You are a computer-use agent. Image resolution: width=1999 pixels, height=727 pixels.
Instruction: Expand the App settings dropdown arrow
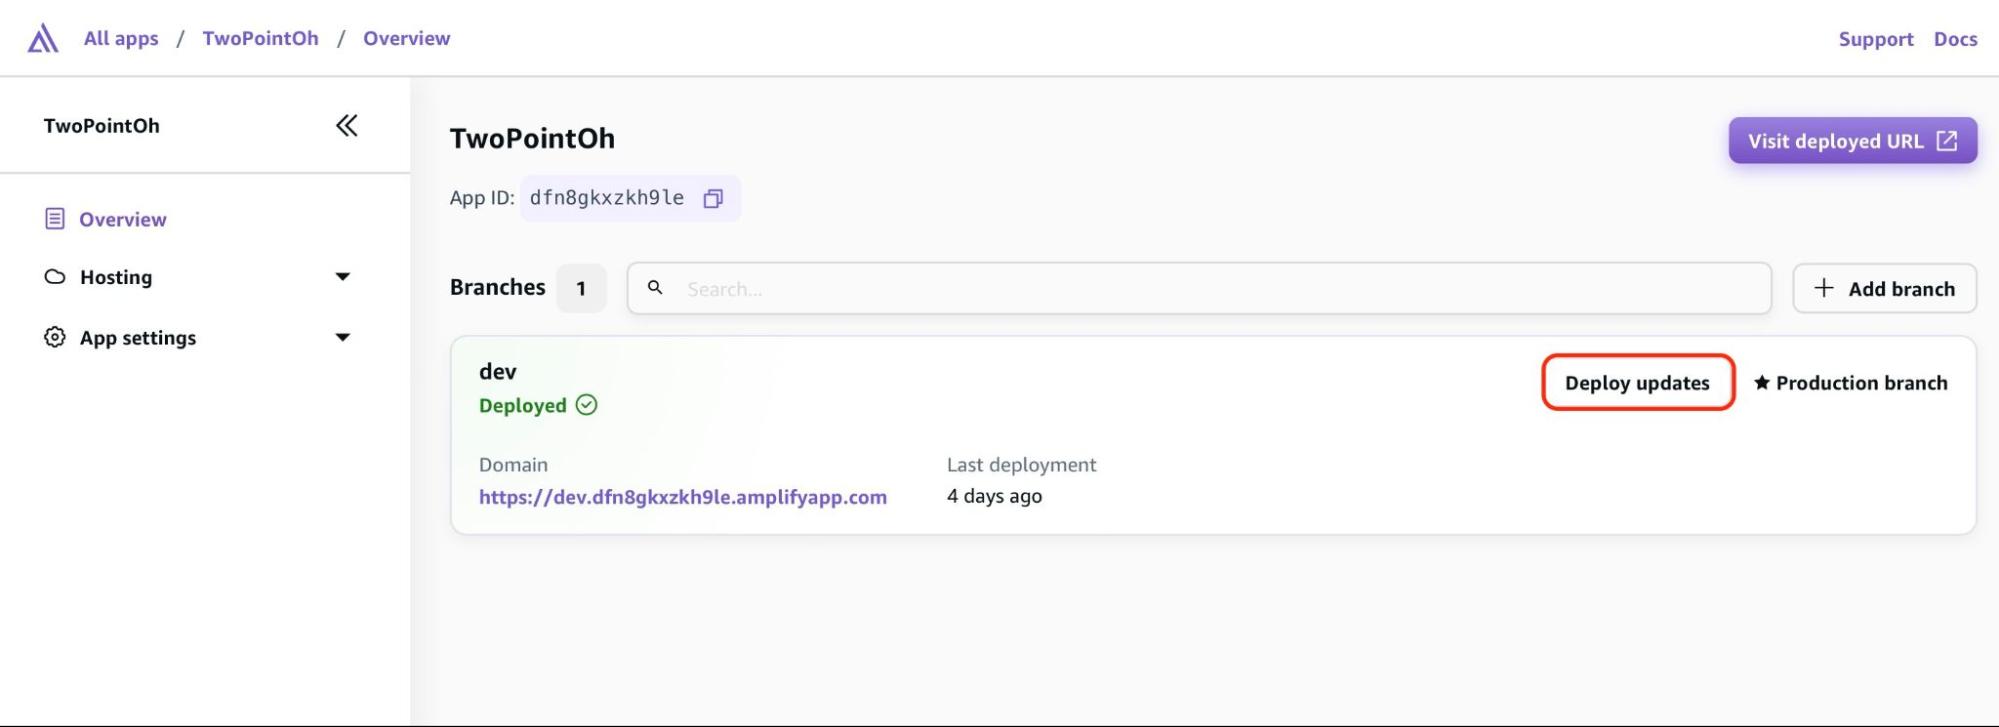pos(342,337)
